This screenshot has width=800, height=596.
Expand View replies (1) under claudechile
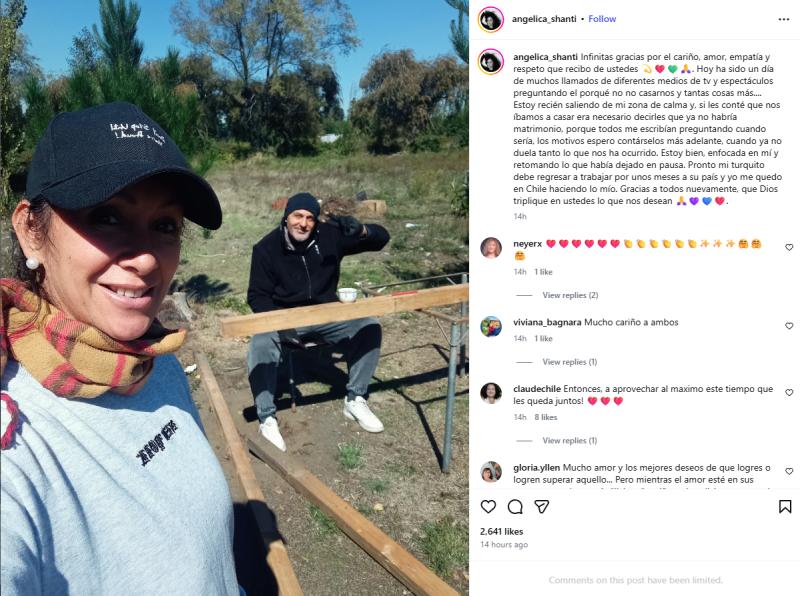[569, 440]
